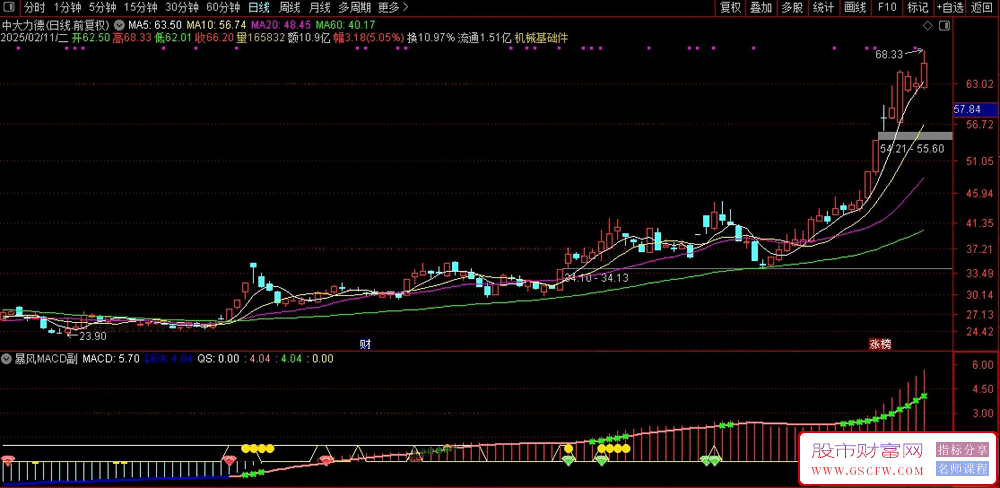Image resolution: width=1000 pixels, height=488 pixels.
Task: Open the 统计 statistics tool
Action: pyautogui.click(x=823, y=8)
